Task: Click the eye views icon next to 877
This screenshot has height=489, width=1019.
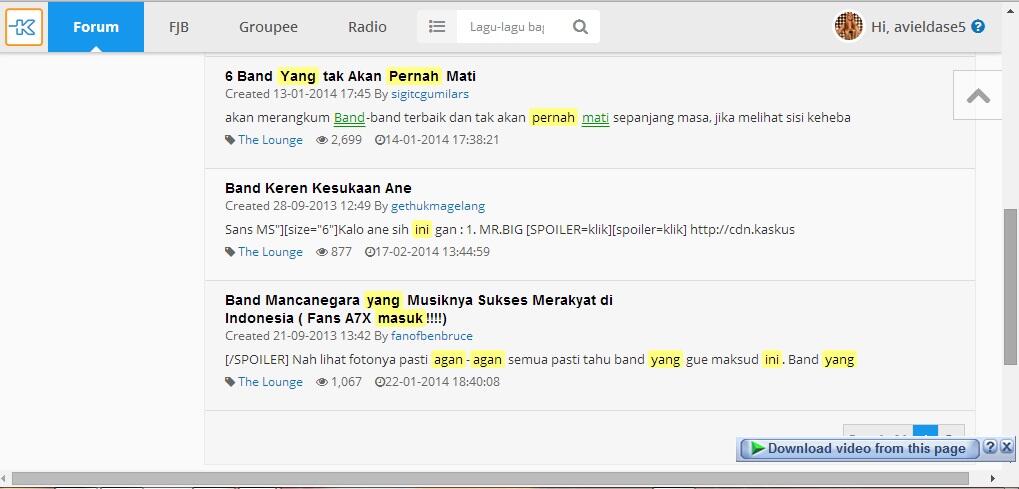Action: click(322, 252)
